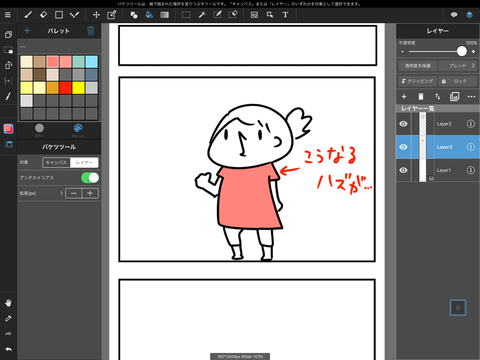
Task: Open the hamburger main menu
Action: tap(8, 15)
